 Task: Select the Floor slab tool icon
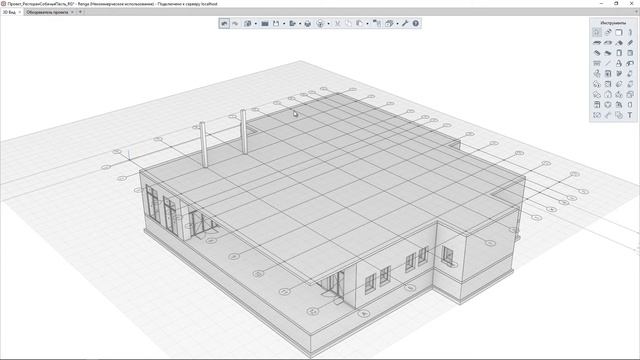(x=597, y=42)
